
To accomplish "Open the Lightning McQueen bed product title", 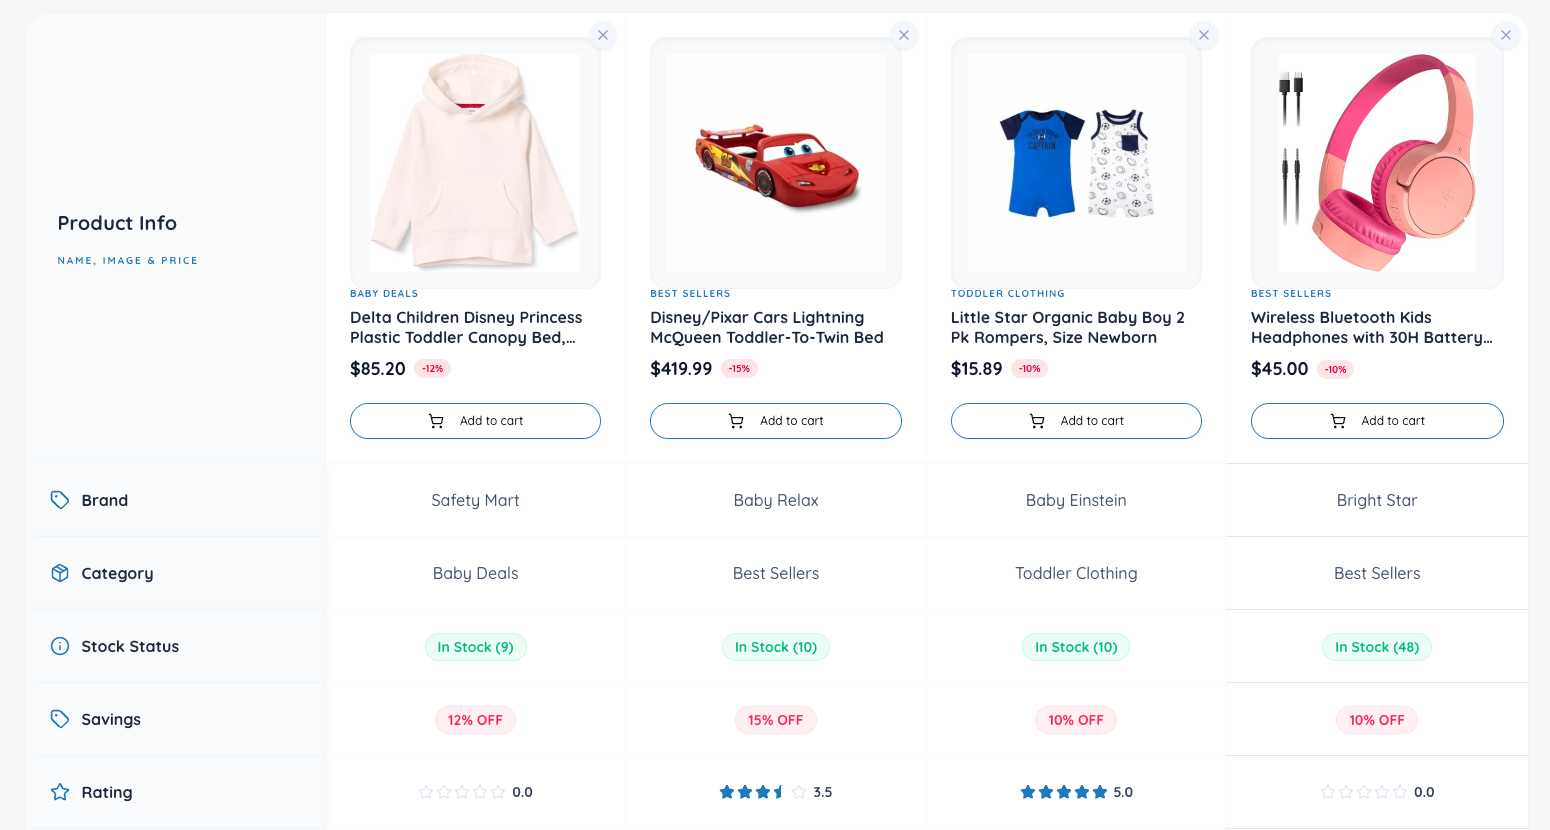I will [766, 327].
